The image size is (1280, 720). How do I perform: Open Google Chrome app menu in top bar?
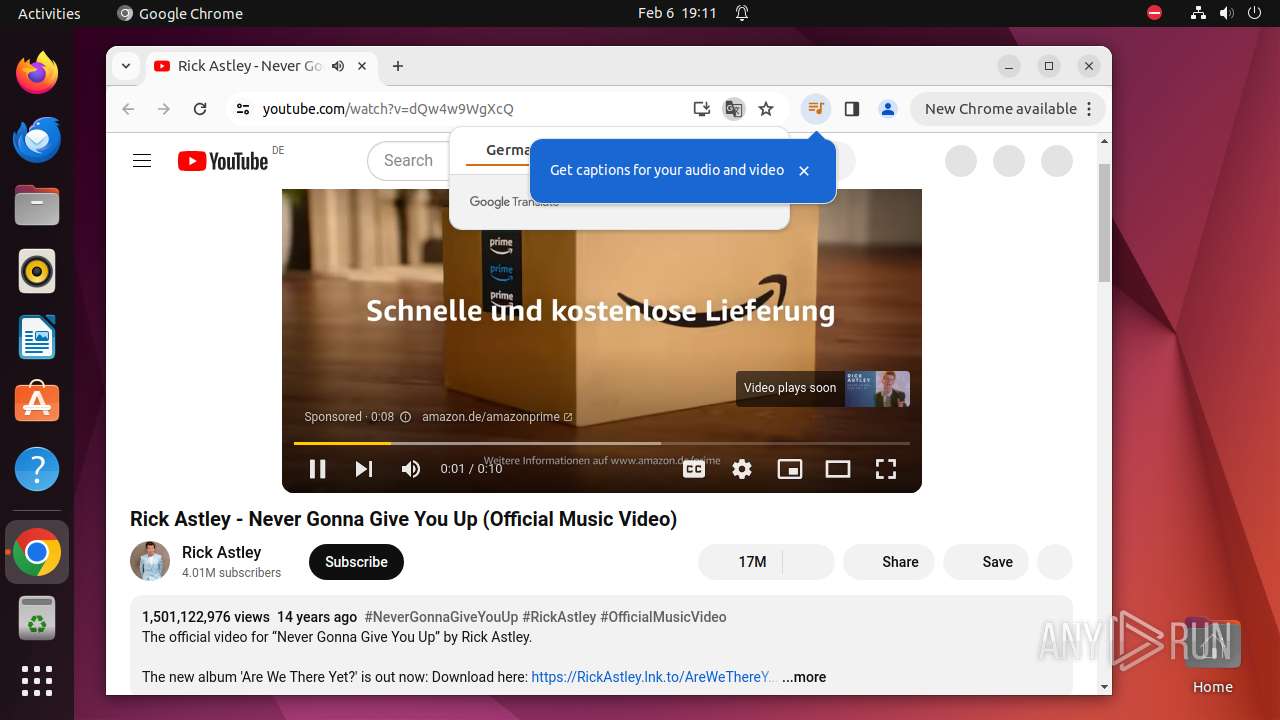point(180,13)
